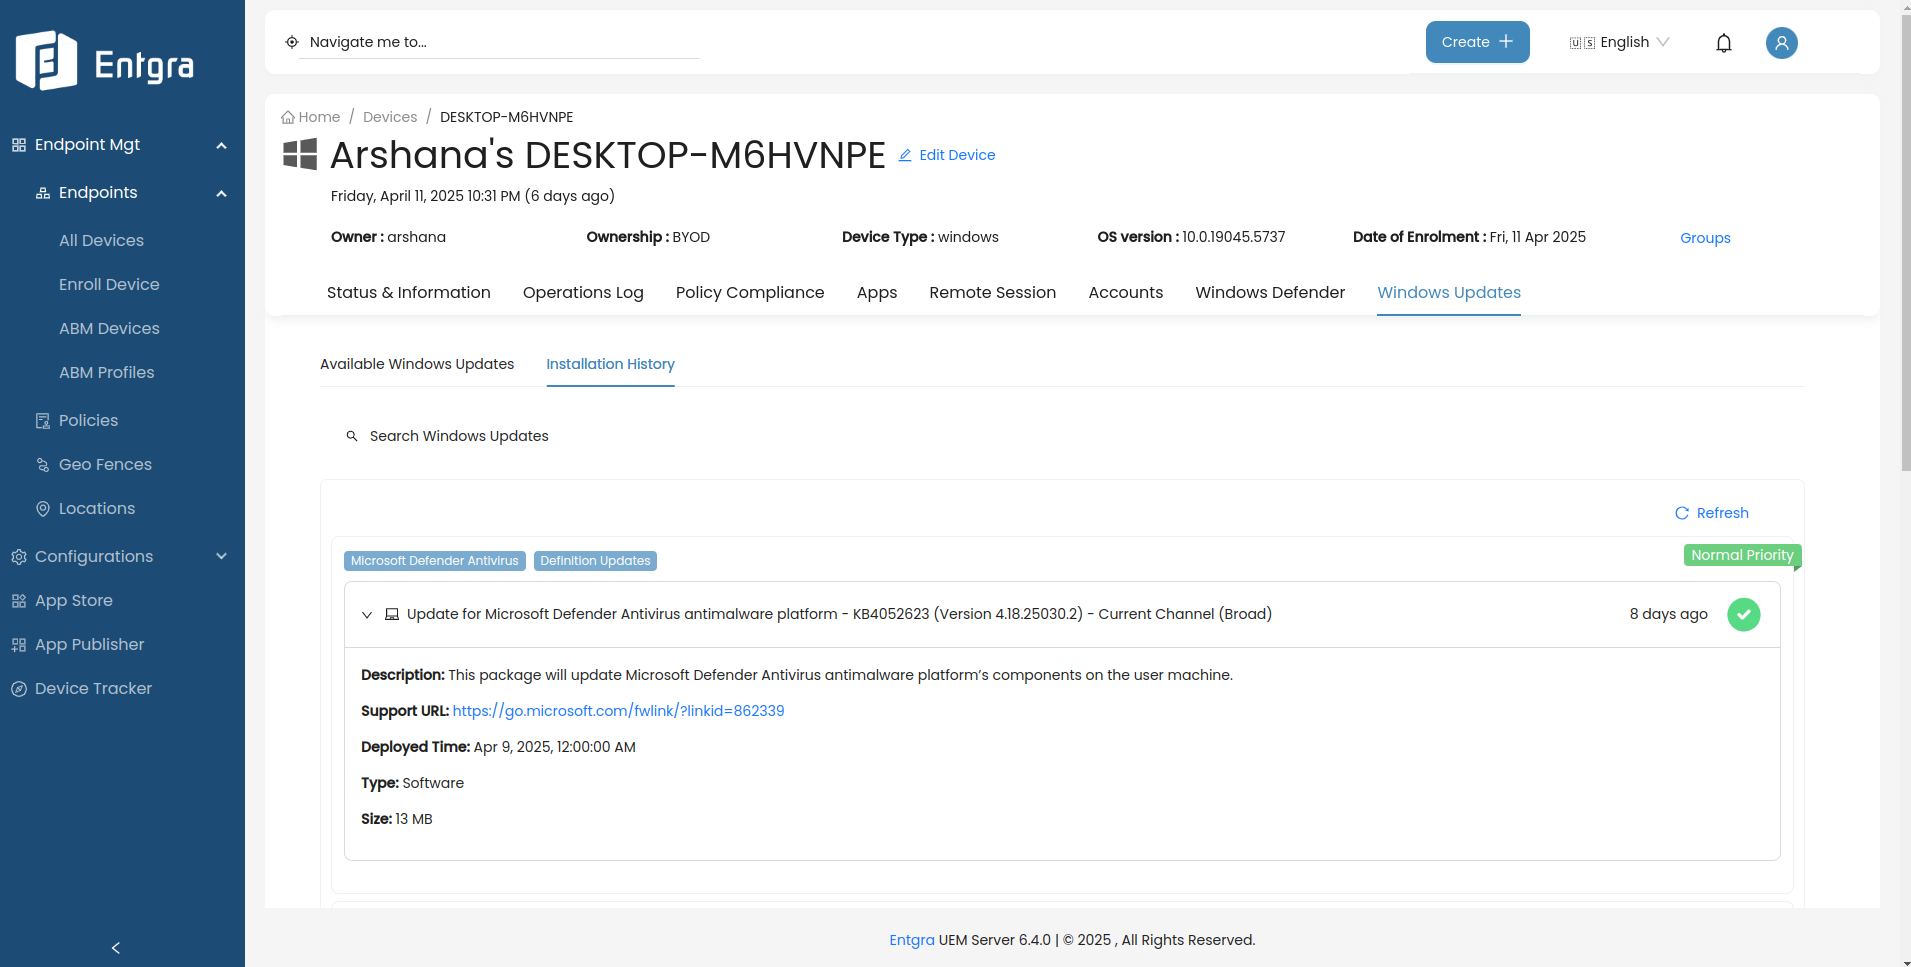Collapse Endpoints submenu chevron
The height and width of the screenshot is (967, 1911).
[x=222, y=194]
